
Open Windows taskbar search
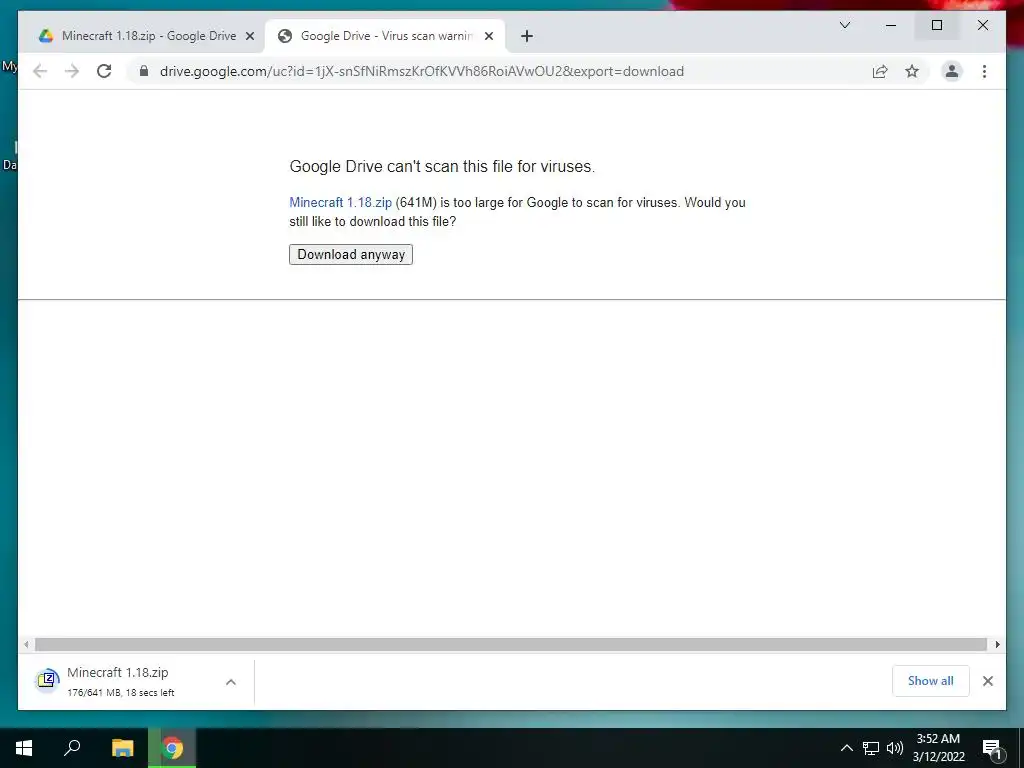[72, 748]
